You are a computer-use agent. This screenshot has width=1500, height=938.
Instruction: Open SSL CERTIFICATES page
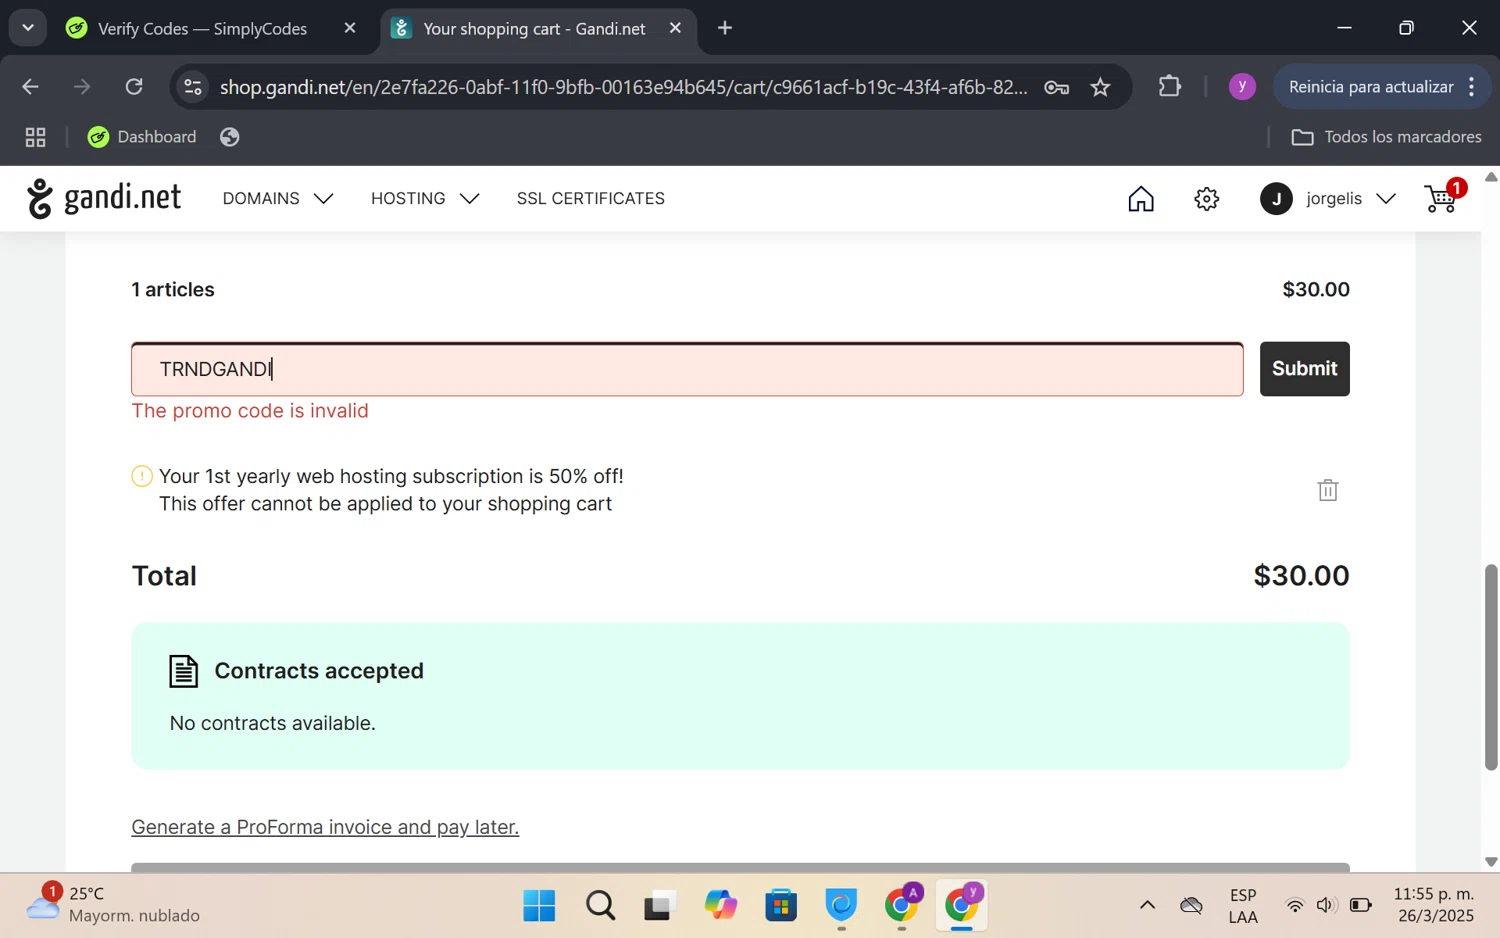coord(591,199)
